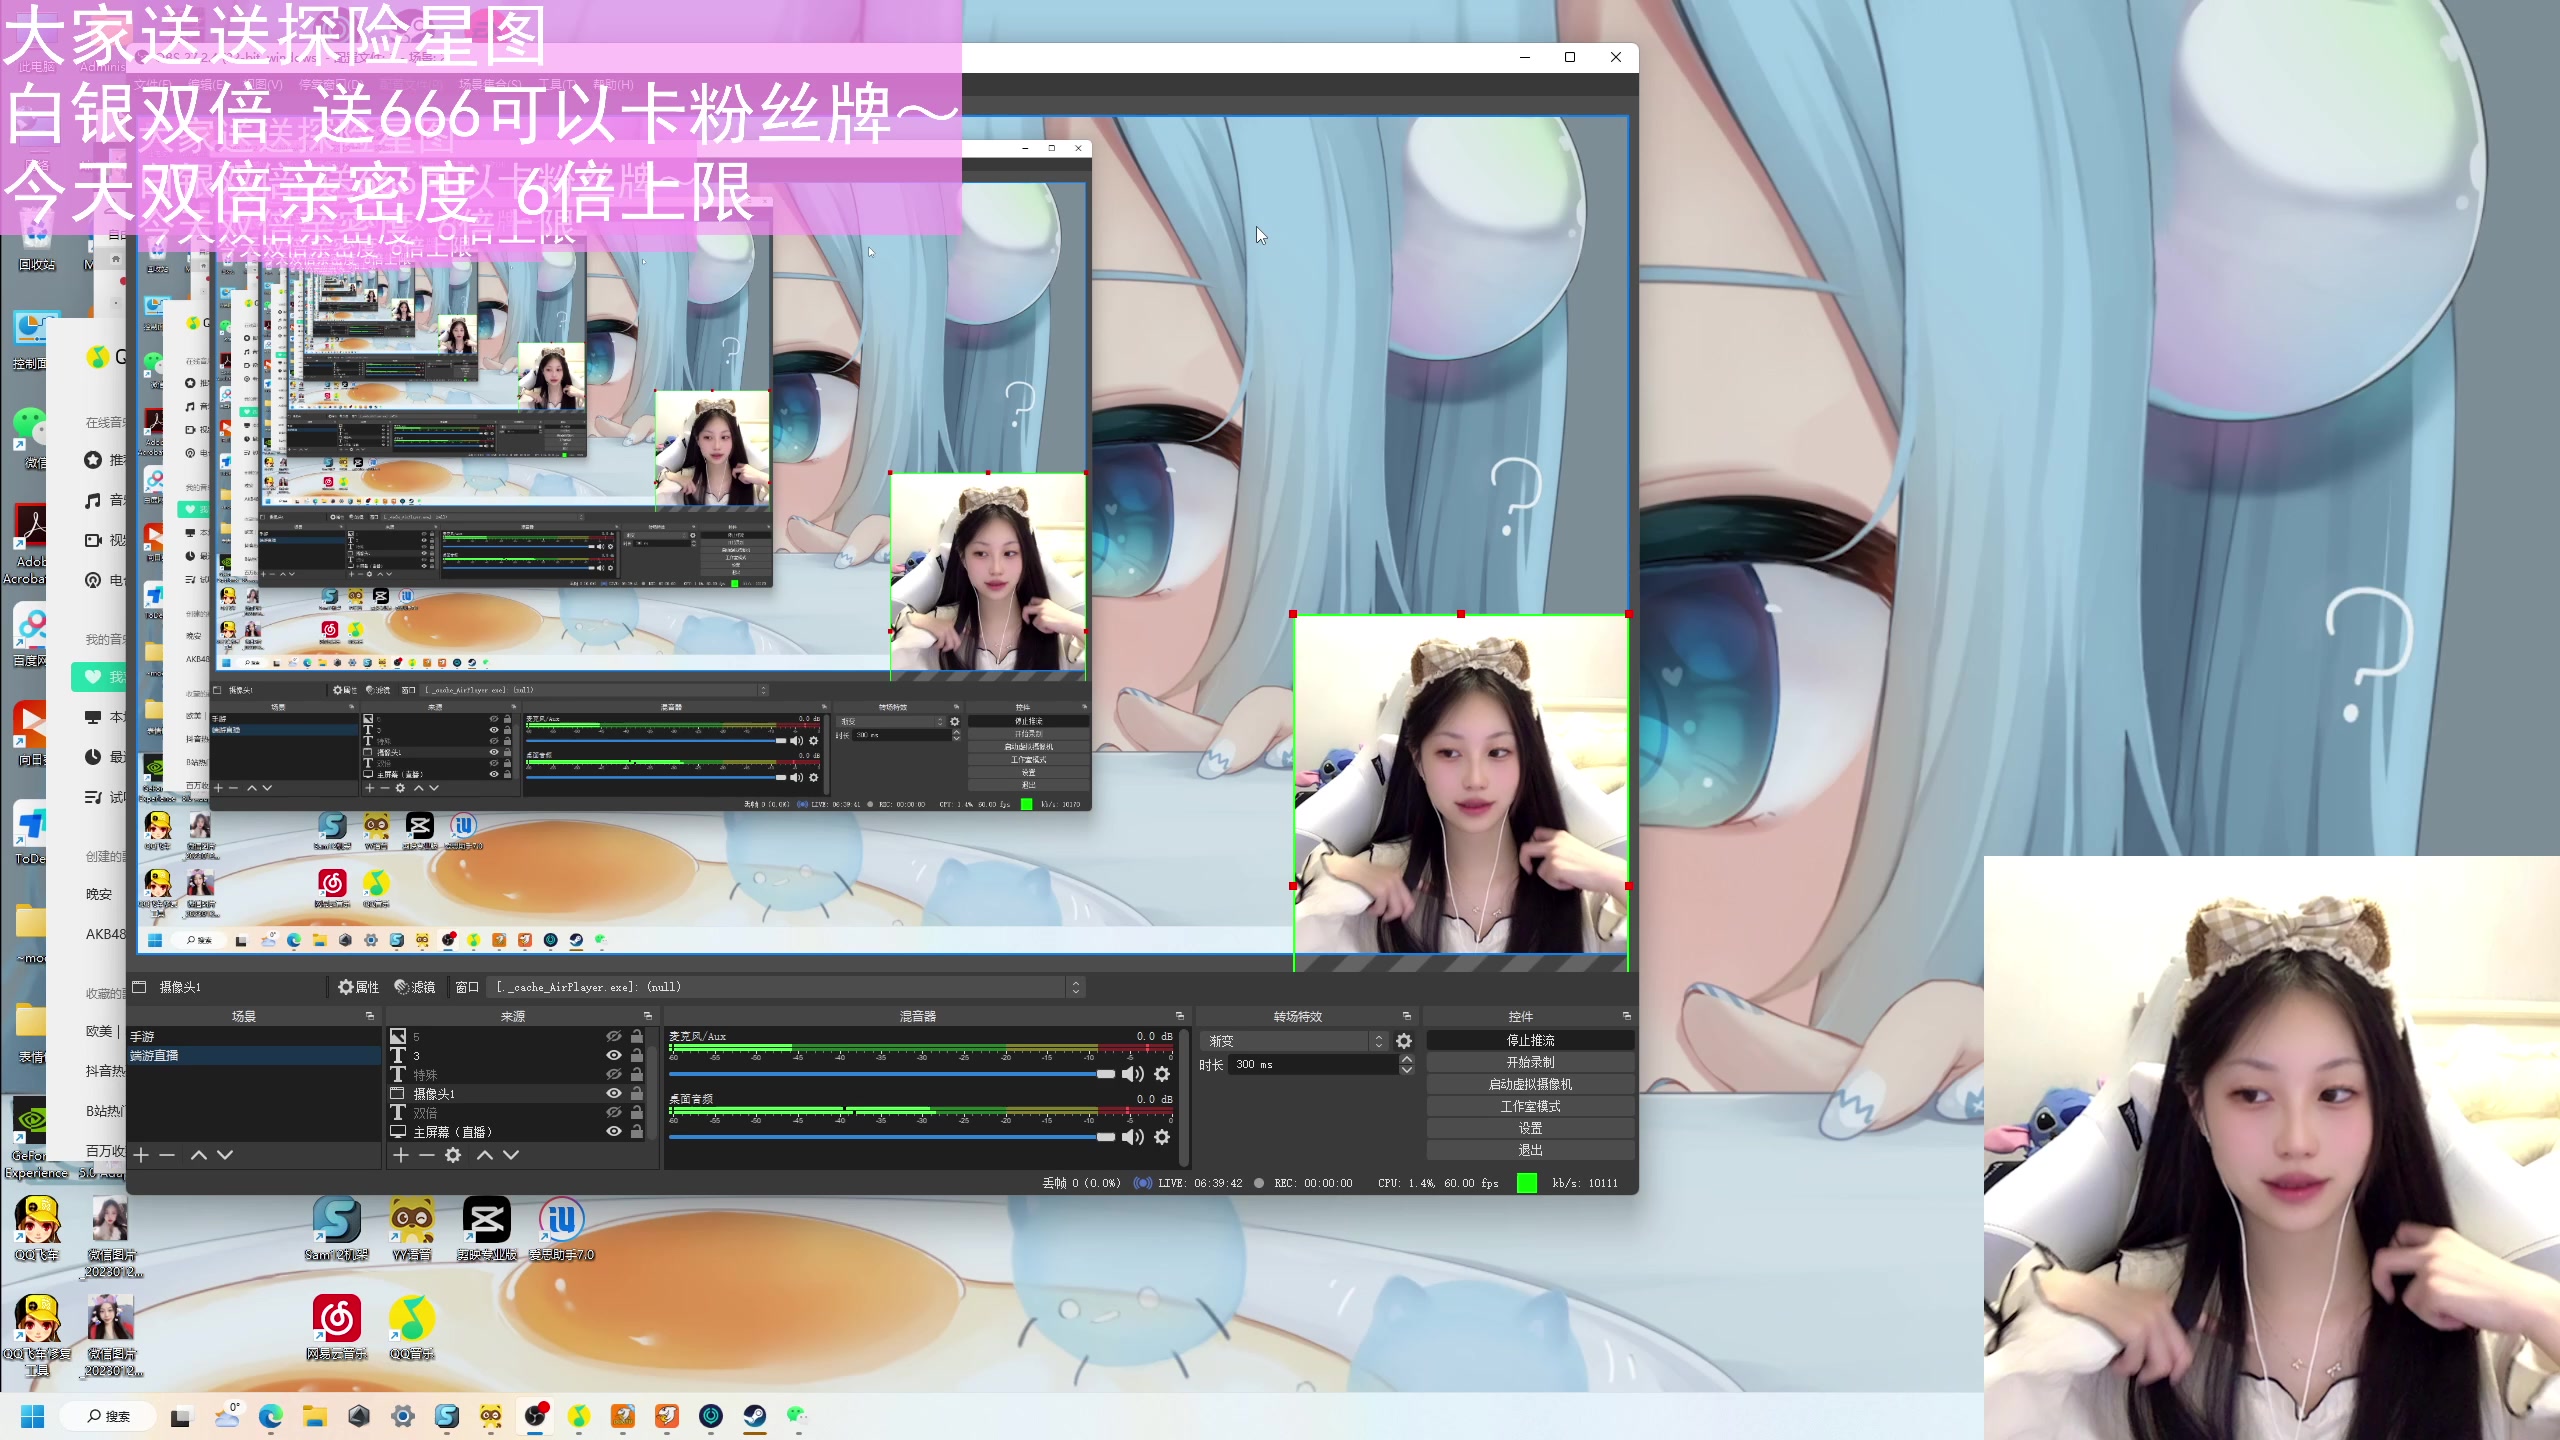This screenshot has width=2560, height=1440.
Task: Select the 端游直播 scene
Action: click(254, 1055)
